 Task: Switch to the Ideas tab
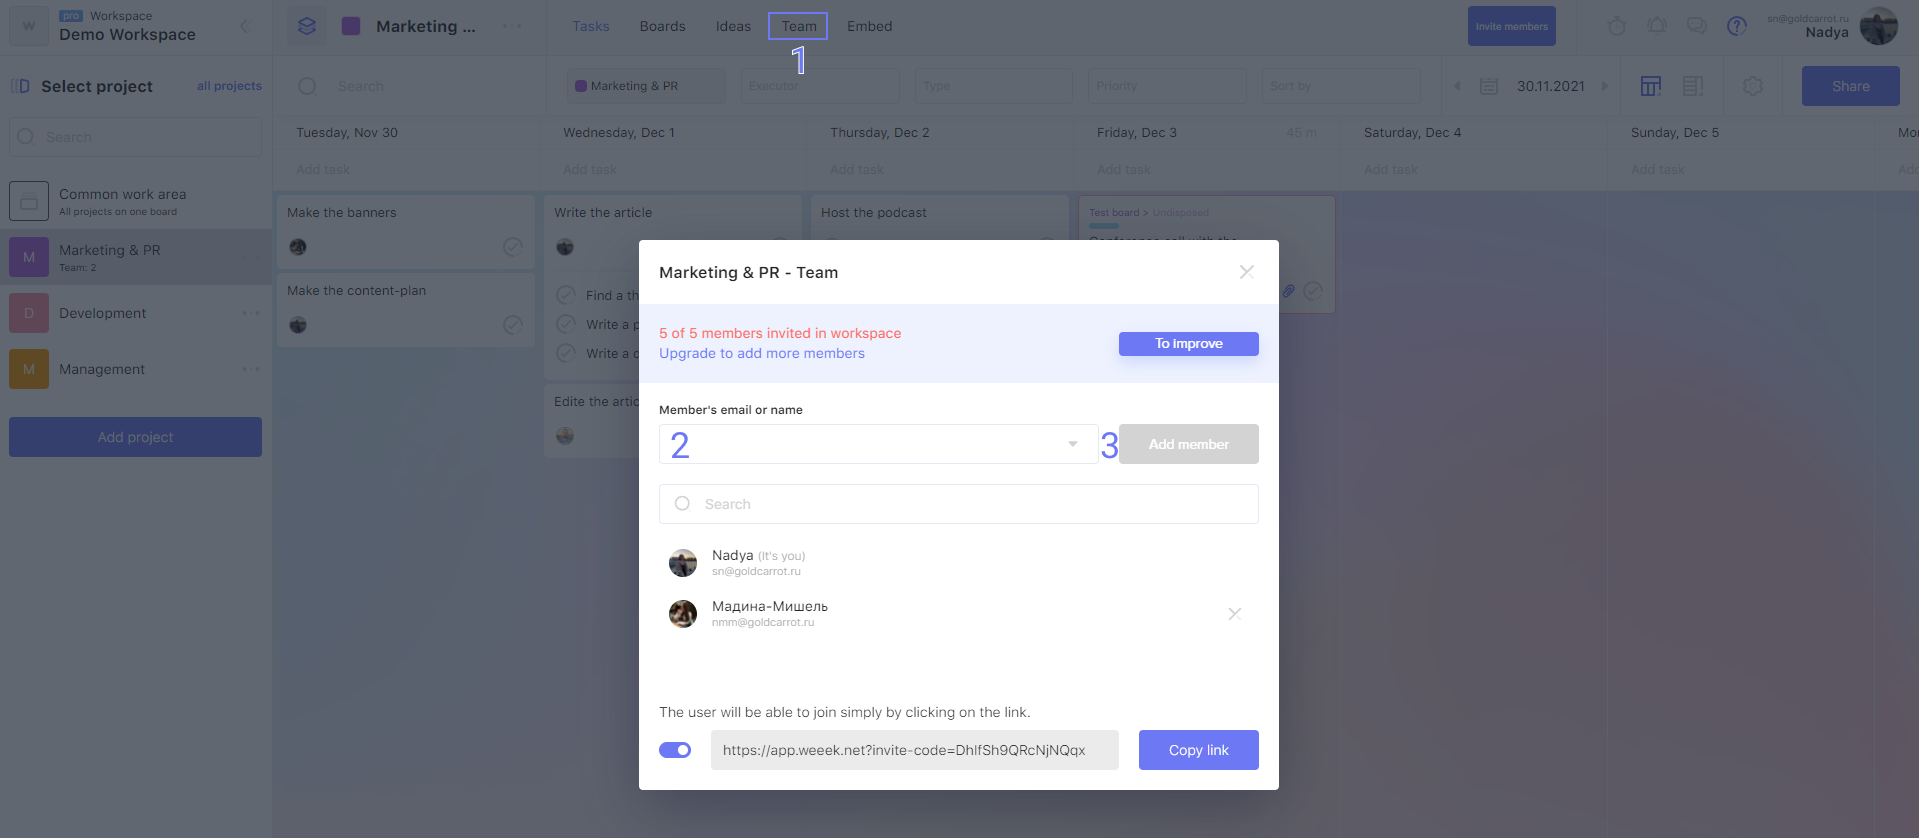[x=733, y=26]
